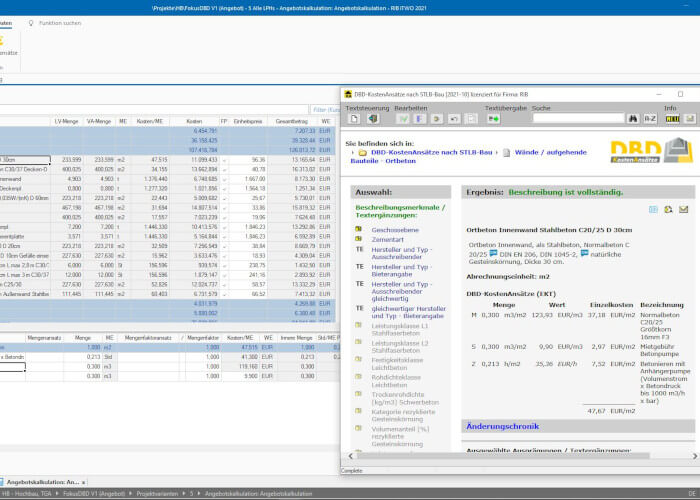Click the Gesamtbetrag column header
This screenshot has height=500, width=700.
point(292,121)
